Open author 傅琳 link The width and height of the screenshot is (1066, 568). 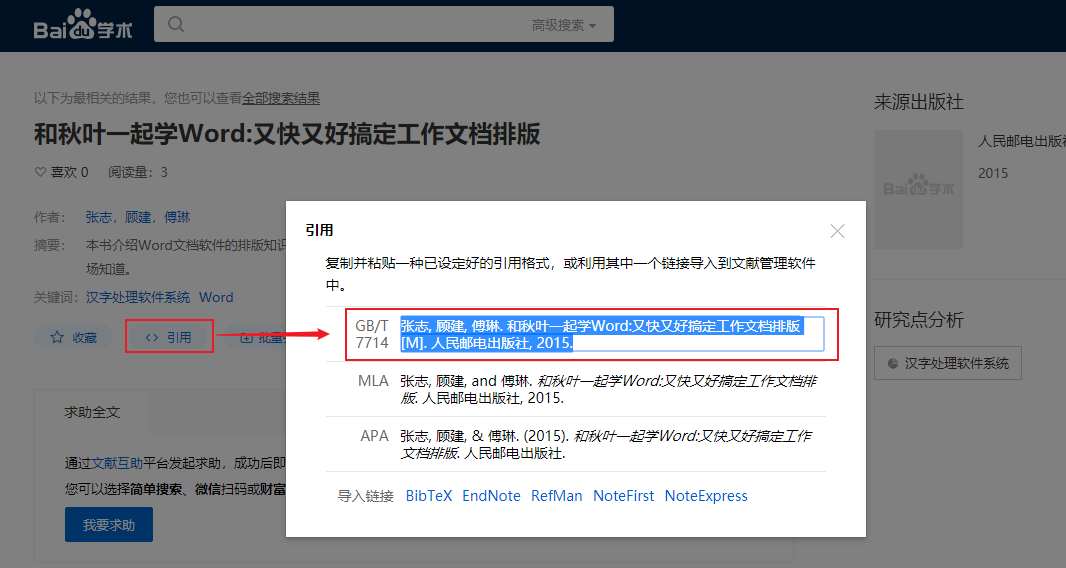[x=177, y=217]
